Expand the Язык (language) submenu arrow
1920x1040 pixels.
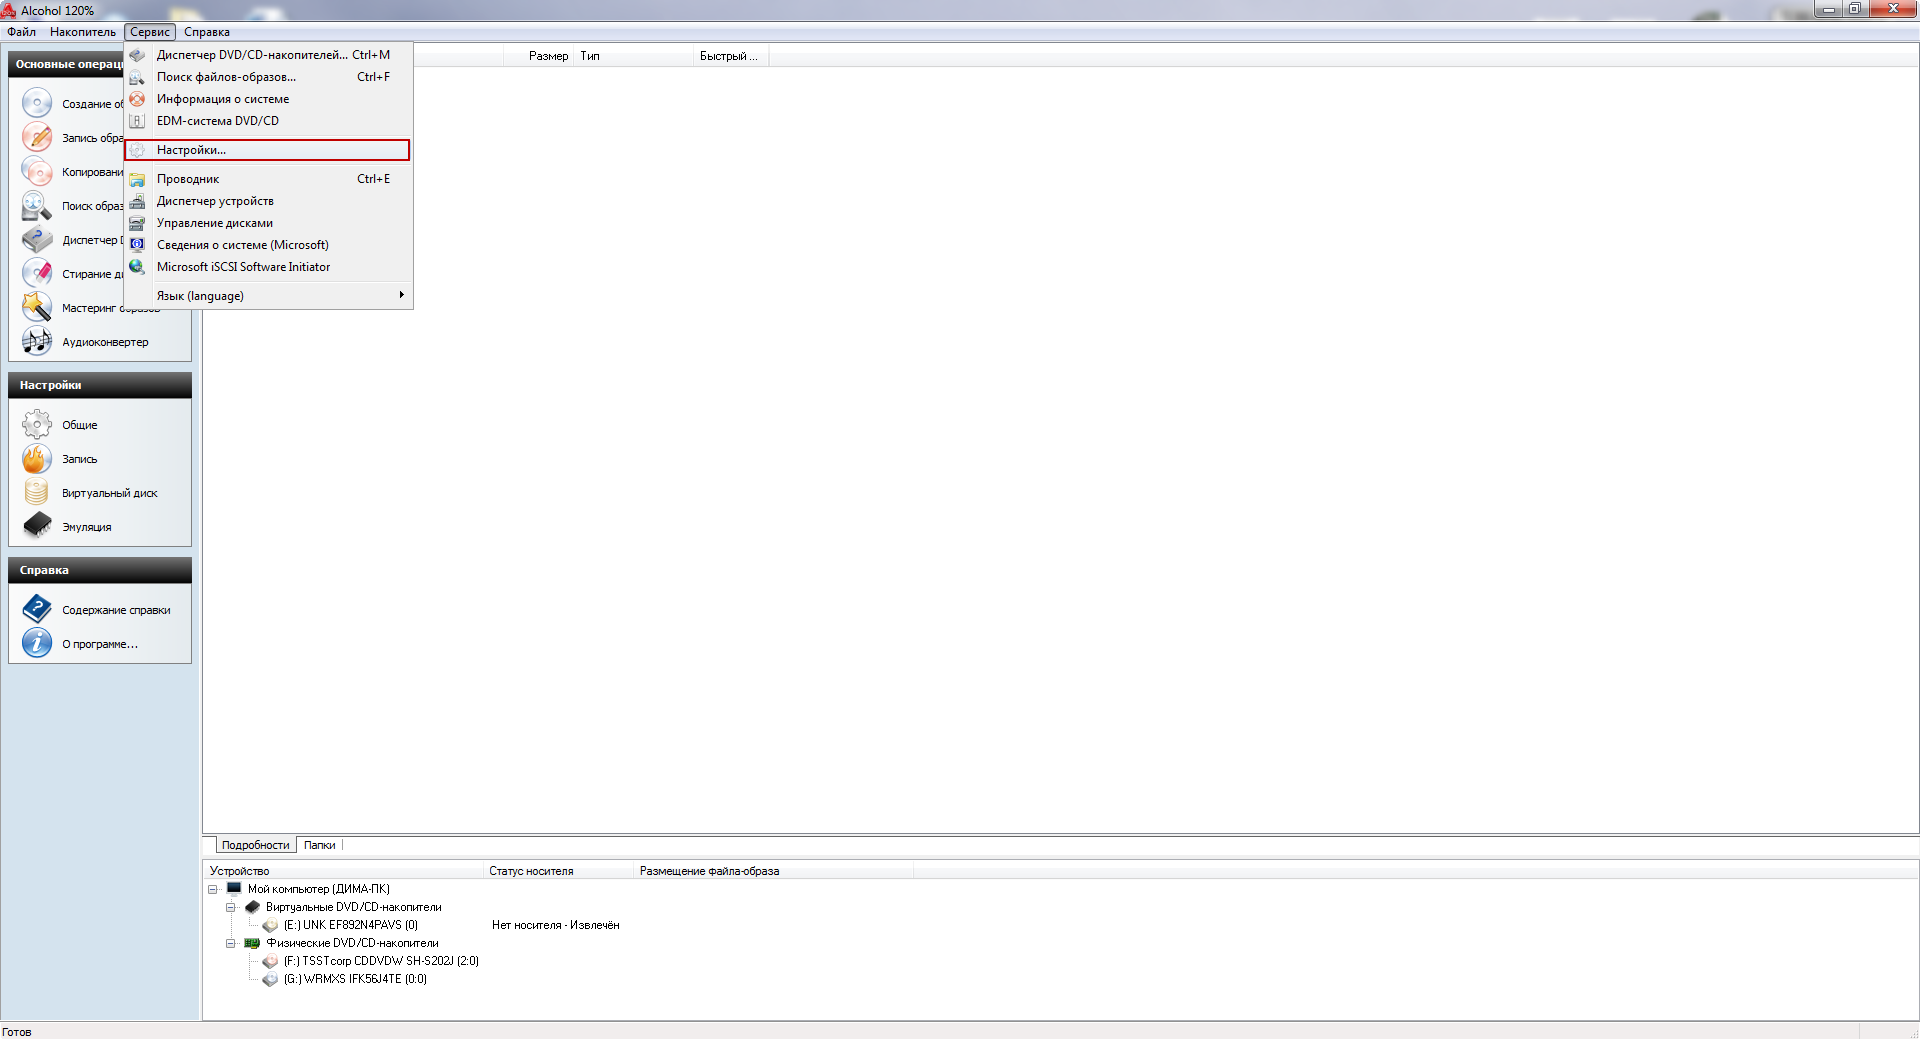(401, 295)
